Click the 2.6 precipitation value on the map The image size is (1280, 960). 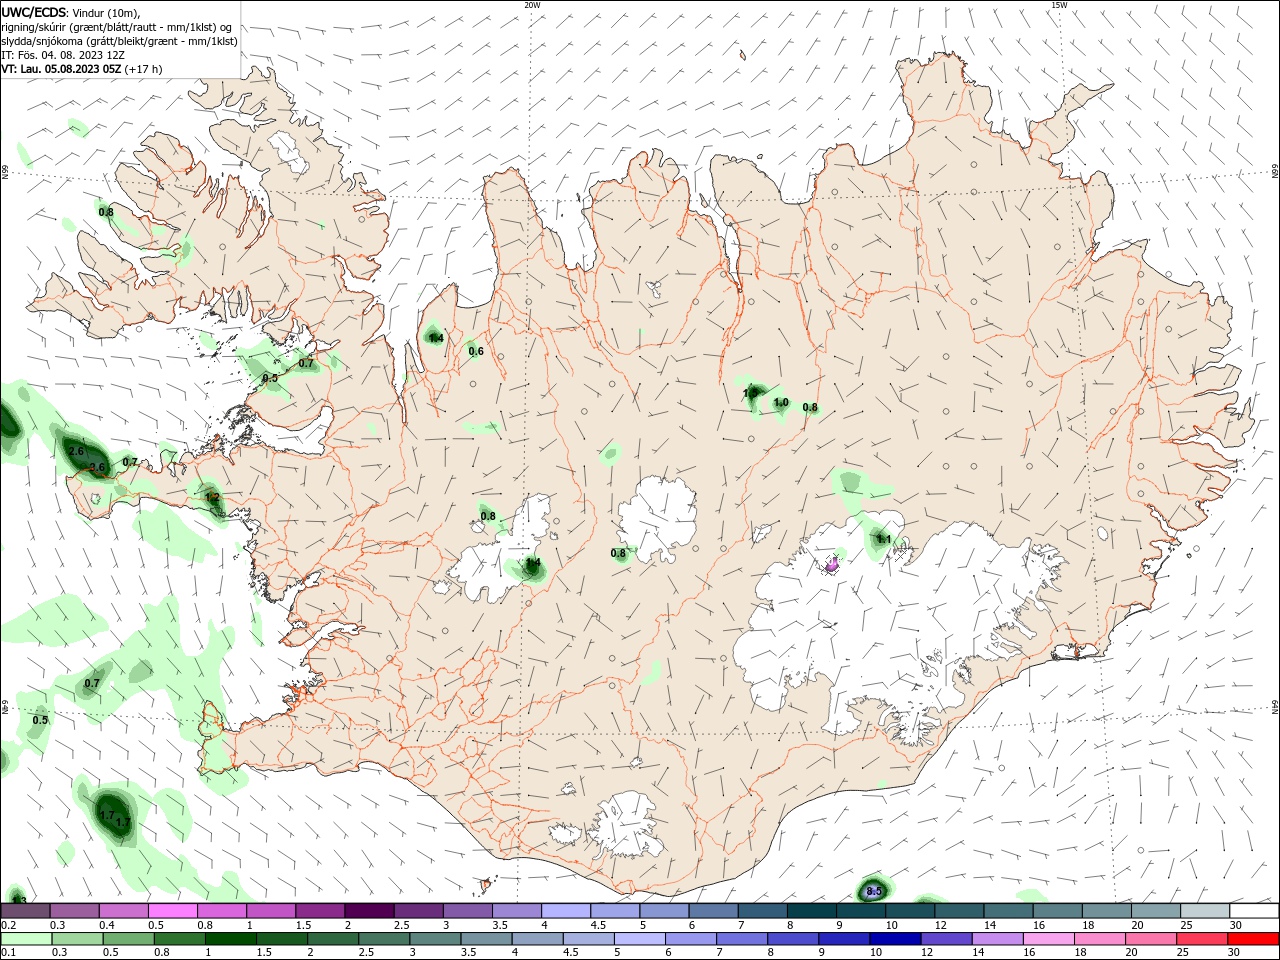coord(76,452)
